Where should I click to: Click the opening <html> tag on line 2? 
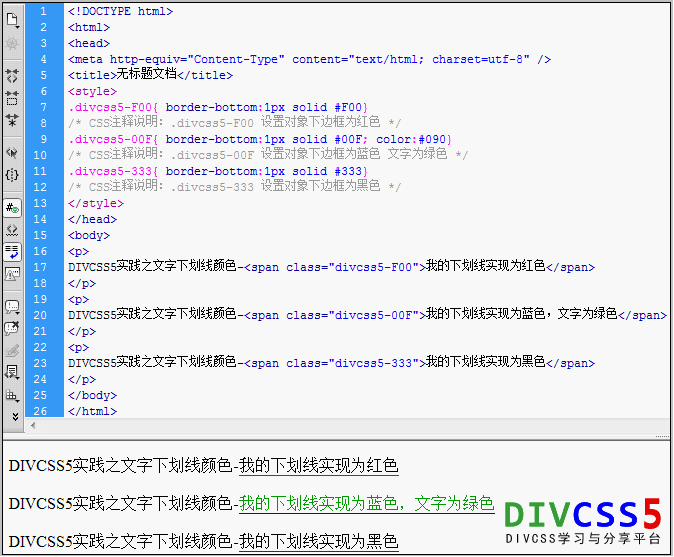point(89,28)
